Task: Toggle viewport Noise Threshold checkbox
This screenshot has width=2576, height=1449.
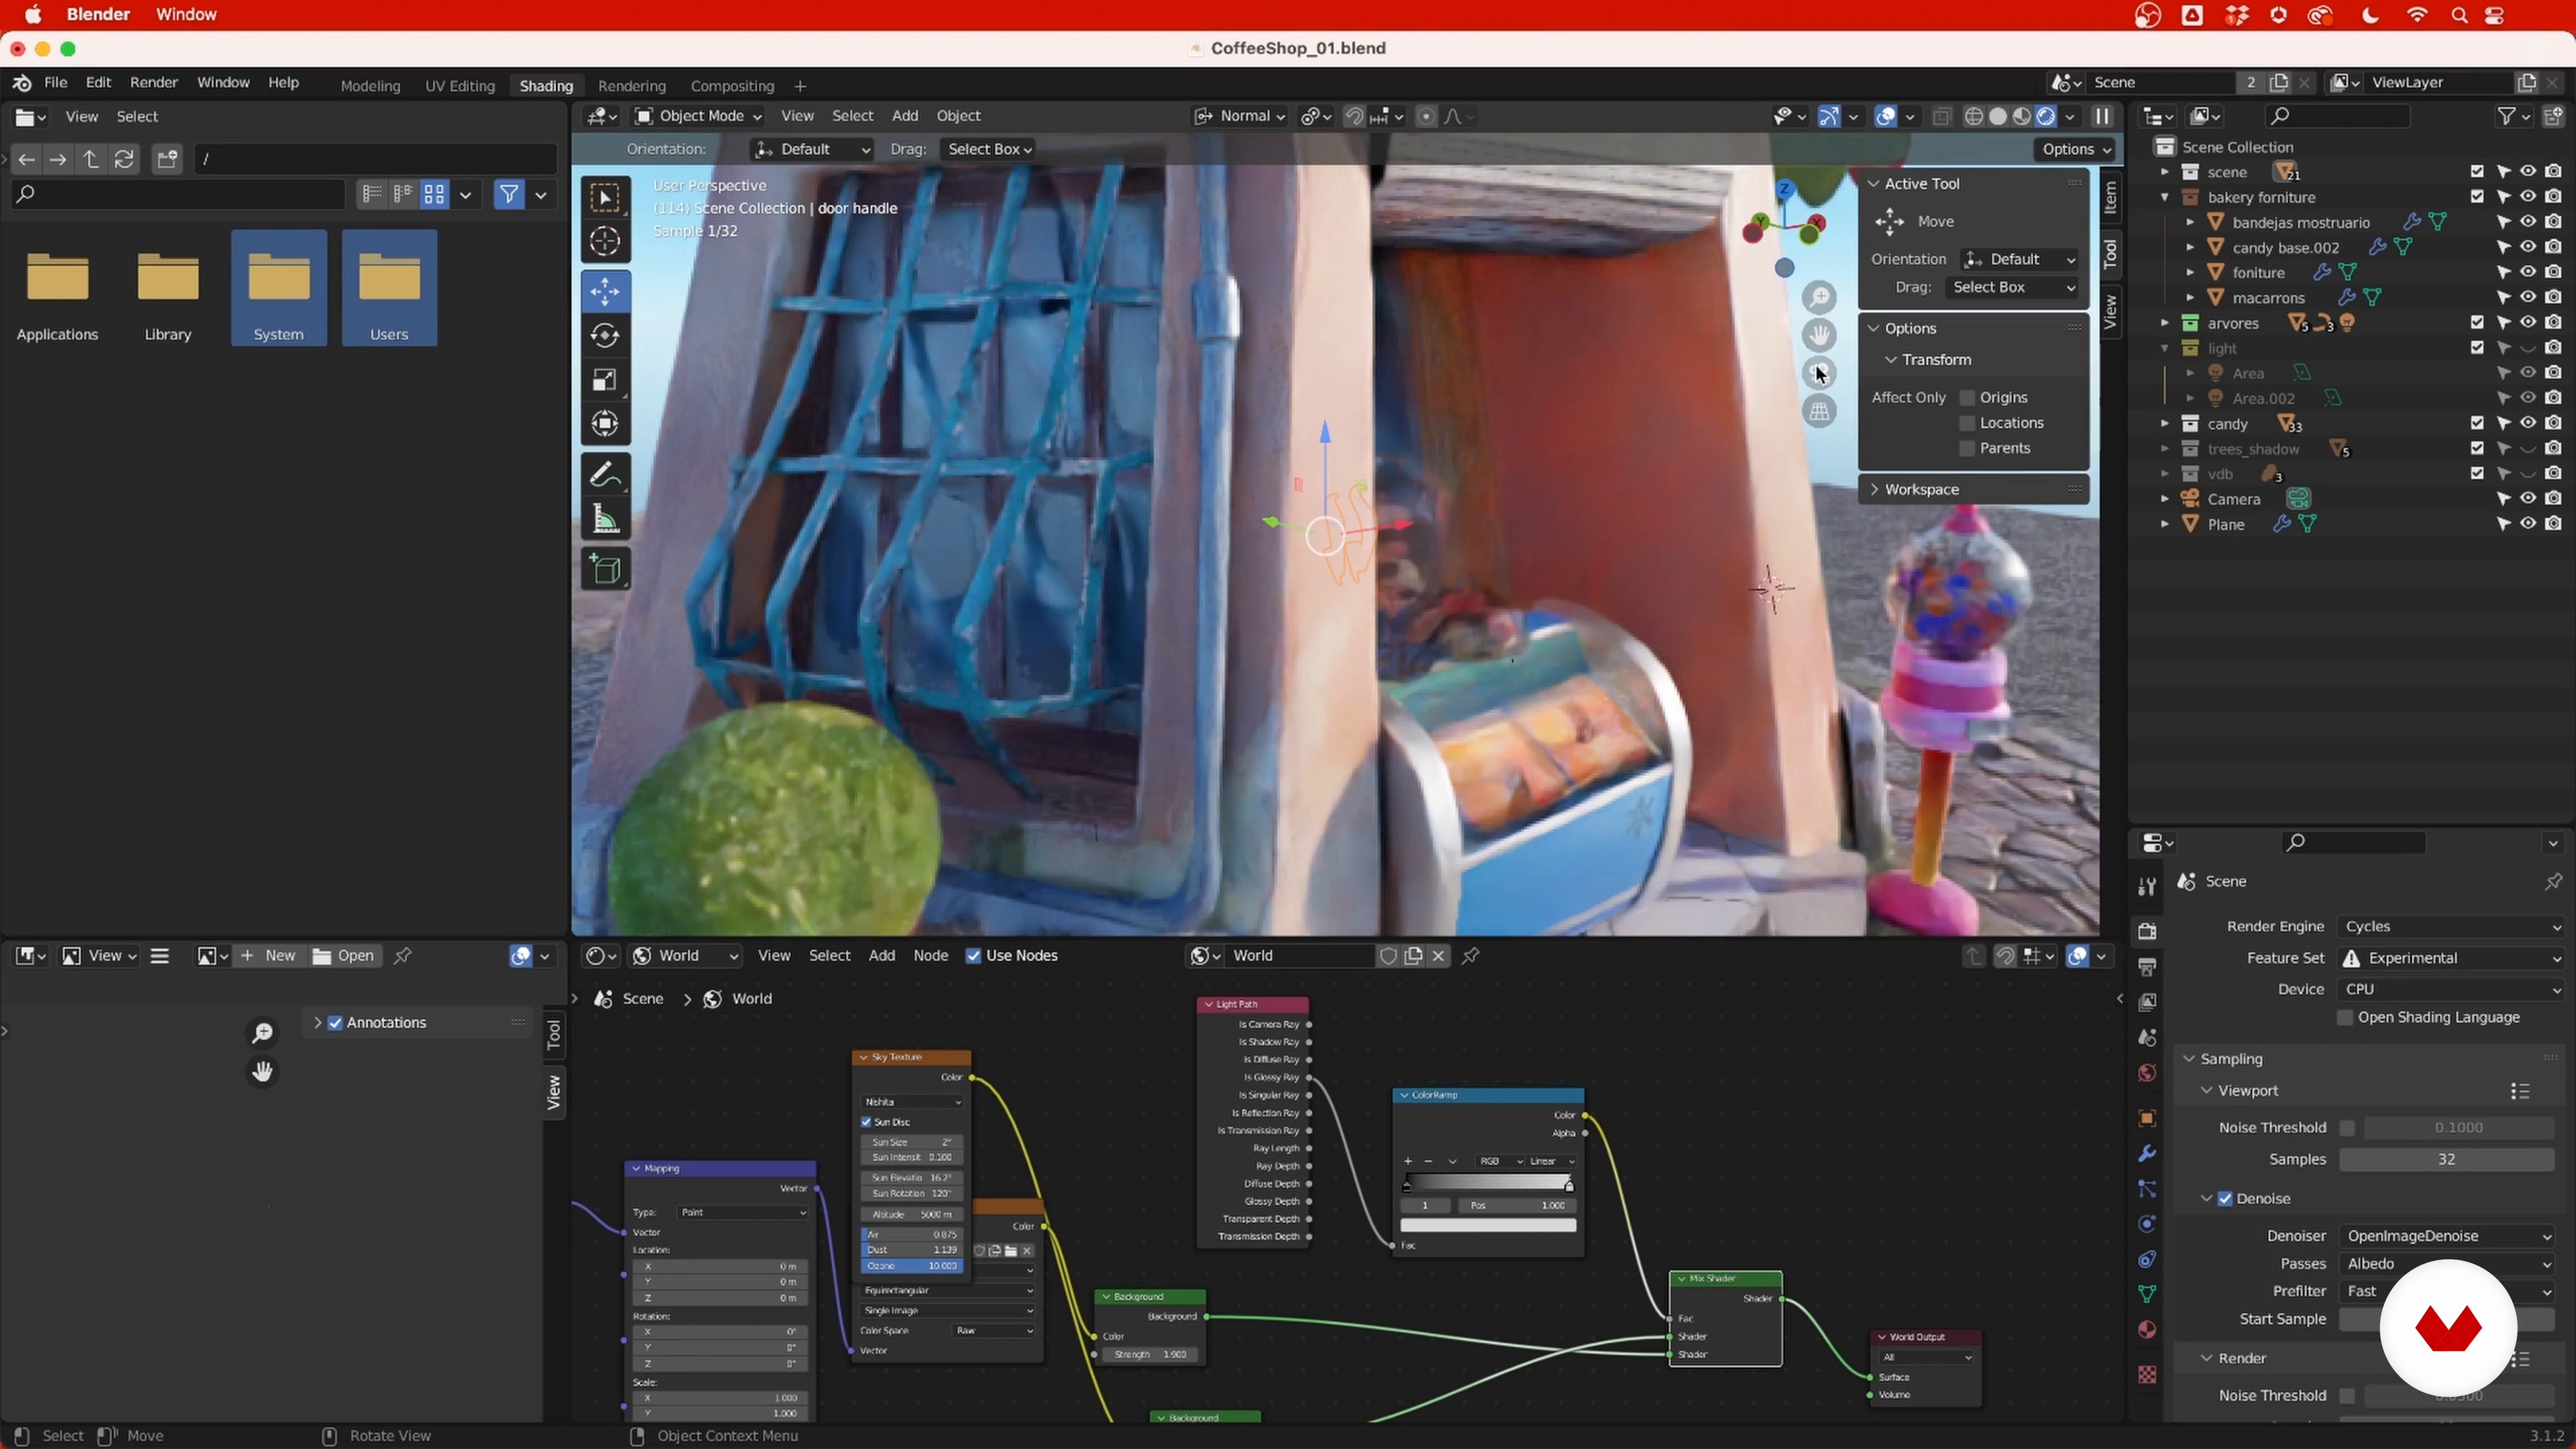Action: [x=2347, y=1128]
